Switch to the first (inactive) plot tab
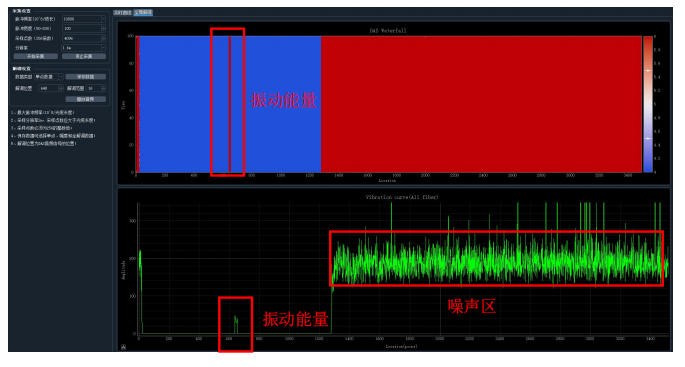This screenshot has height=367, width=685. [x=122, y=13]
